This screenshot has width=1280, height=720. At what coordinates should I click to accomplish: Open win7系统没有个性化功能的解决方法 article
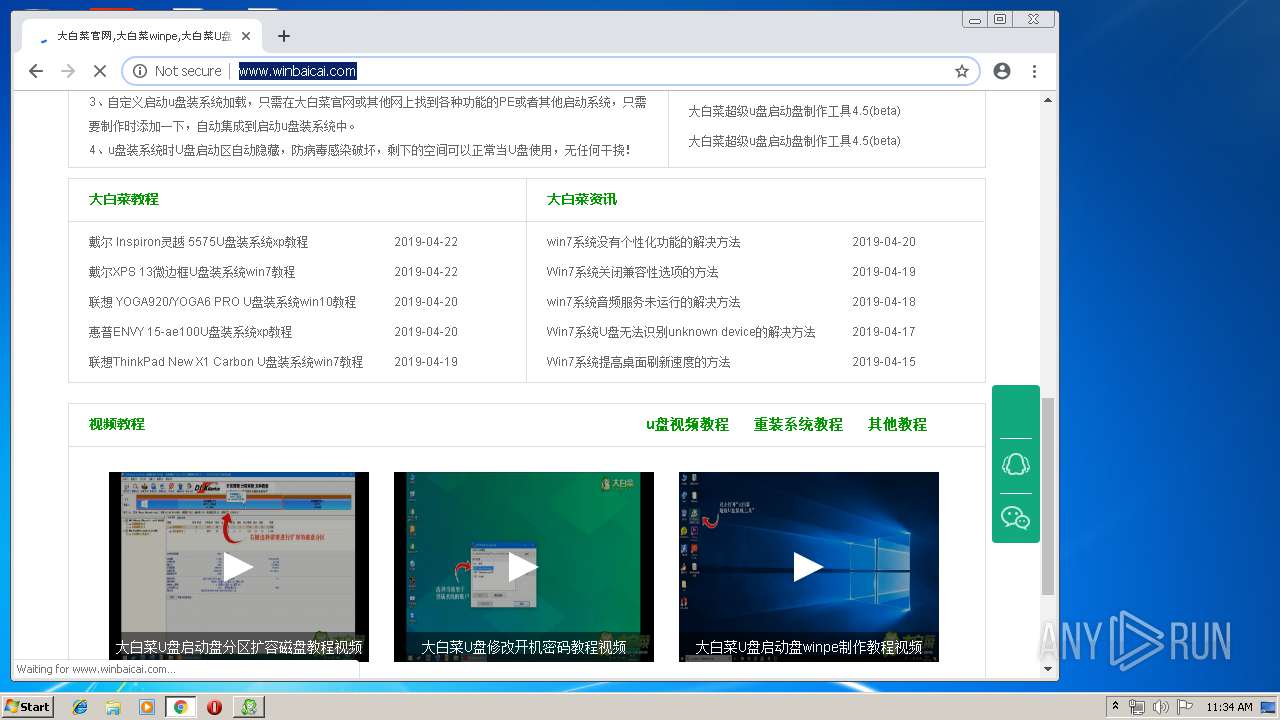pos(643,242)
